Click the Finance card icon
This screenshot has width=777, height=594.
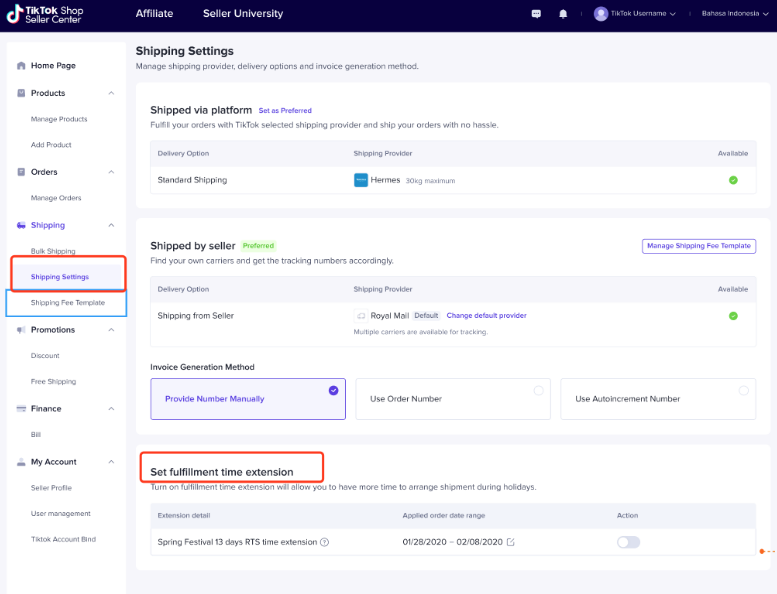[21, 409]
